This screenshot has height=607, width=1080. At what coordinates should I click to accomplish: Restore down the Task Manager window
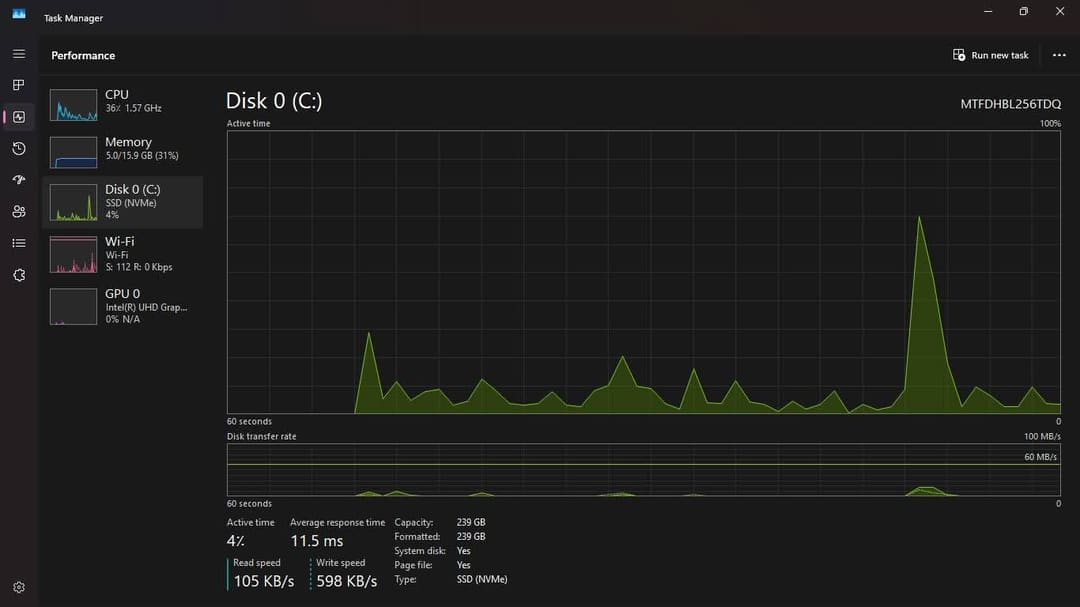1024,12
